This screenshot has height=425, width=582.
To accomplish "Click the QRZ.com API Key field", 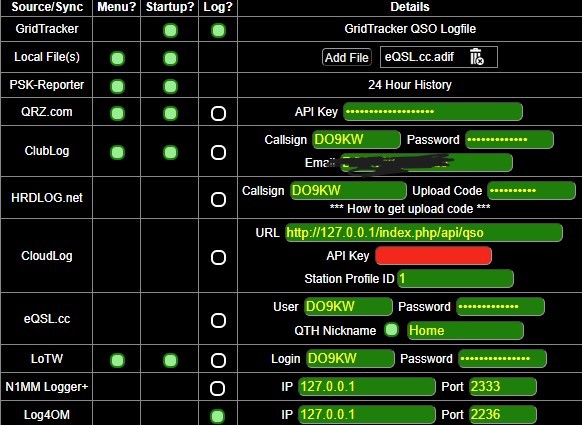I will click(x=433, y=112).
